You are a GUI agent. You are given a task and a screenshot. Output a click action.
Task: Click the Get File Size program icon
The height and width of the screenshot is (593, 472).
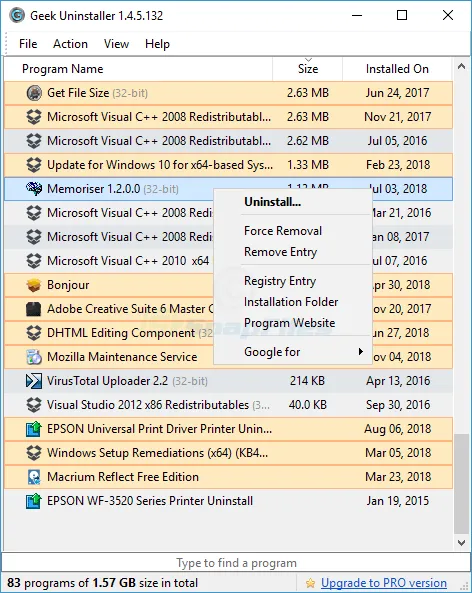[34, 93]
